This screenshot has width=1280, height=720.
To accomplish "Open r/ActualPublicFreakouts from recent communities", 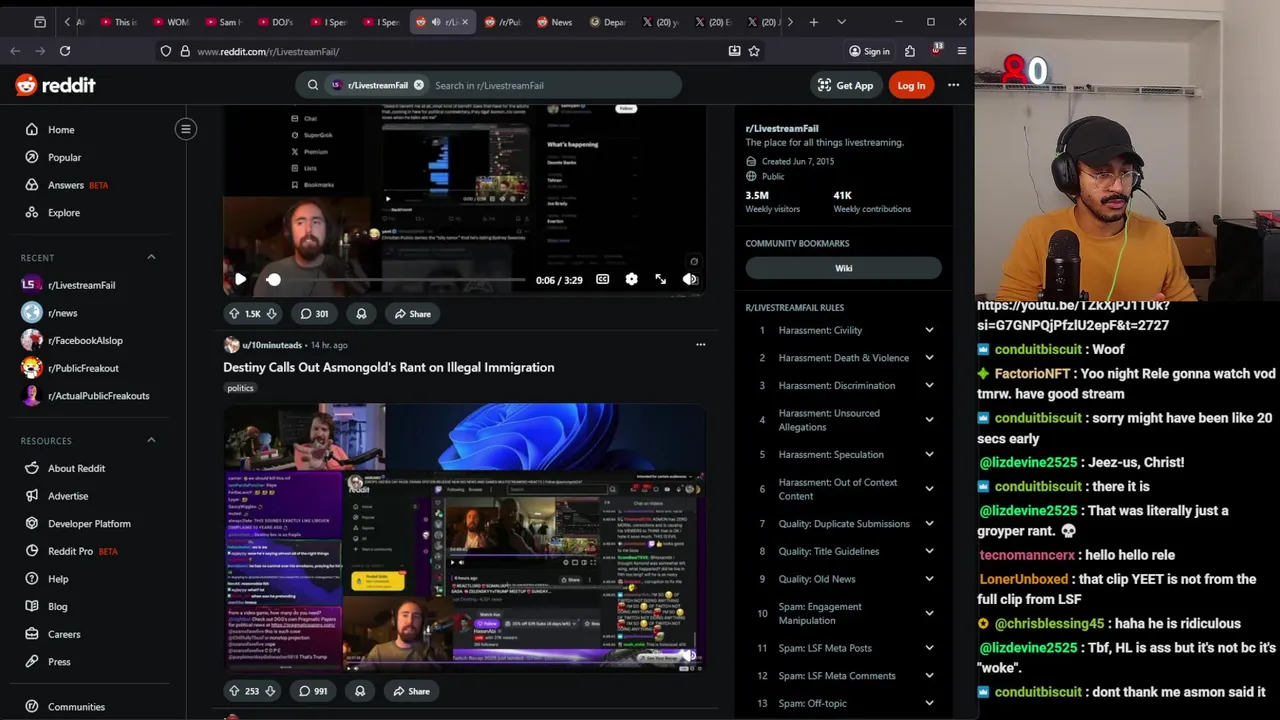I will click(x=98, y=396).
